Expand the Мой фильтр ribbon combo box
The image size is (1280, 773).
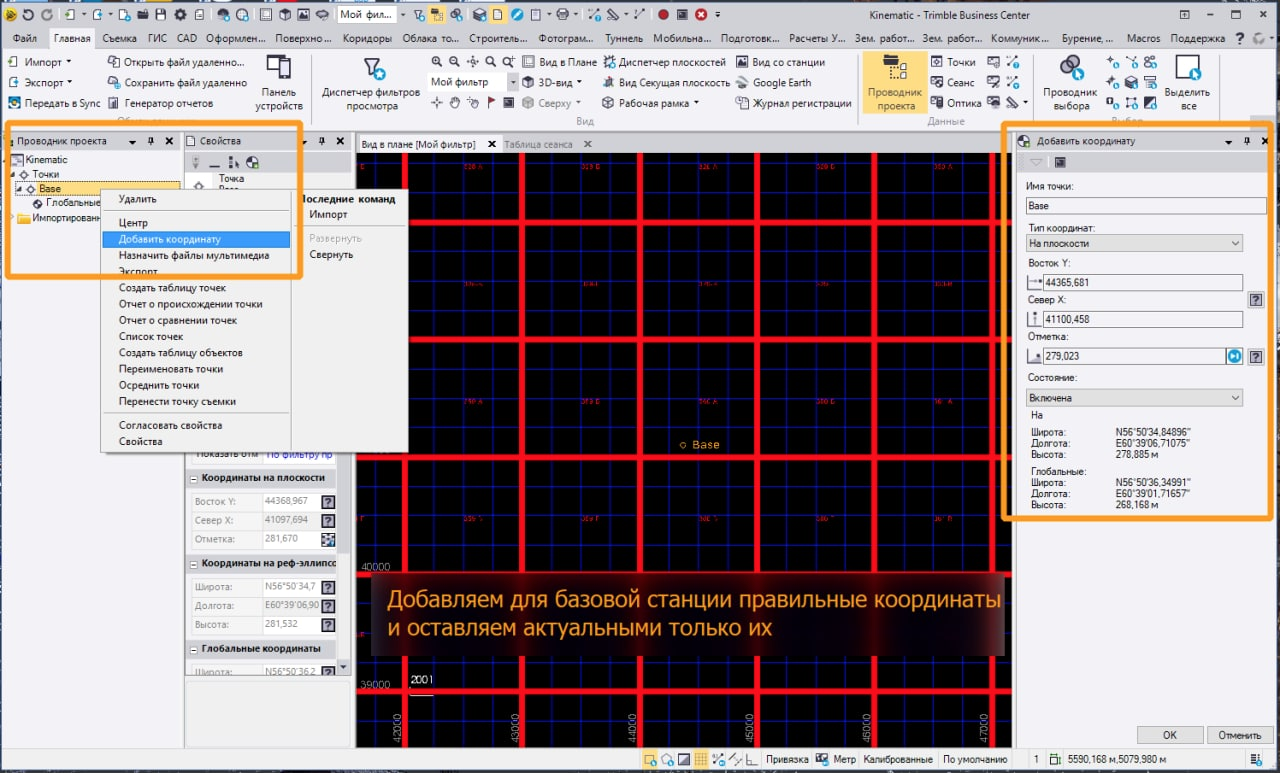(x=513, y=83)
